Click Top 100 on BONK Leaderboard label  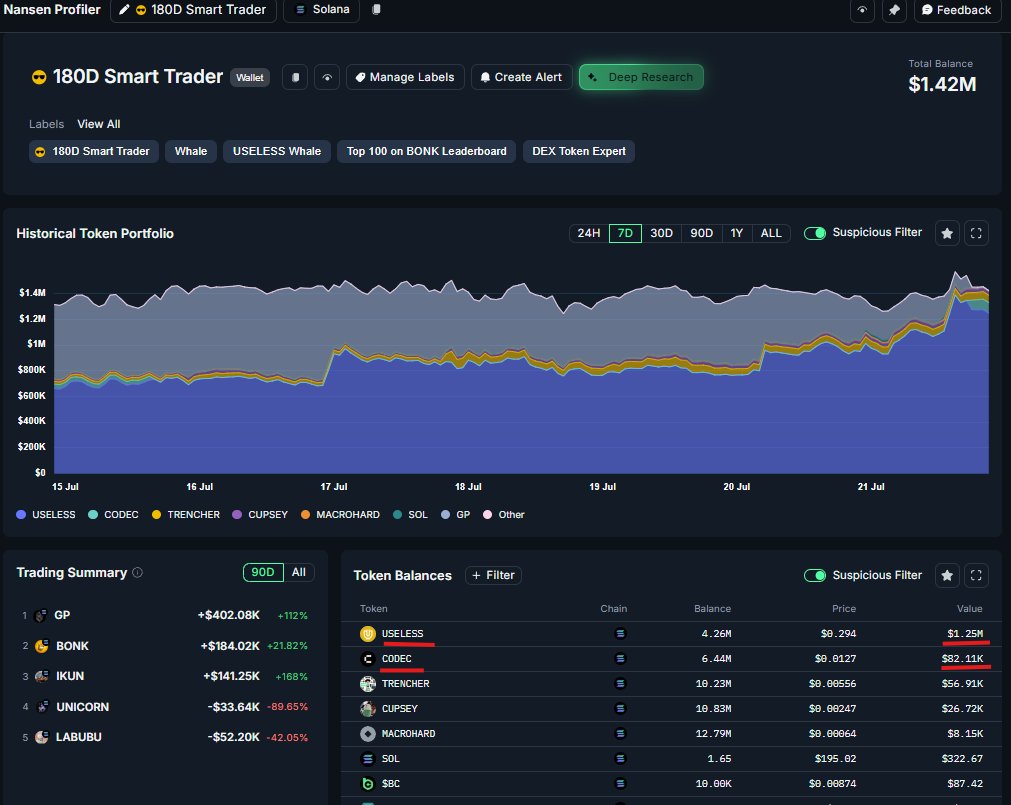coord(426,151)
